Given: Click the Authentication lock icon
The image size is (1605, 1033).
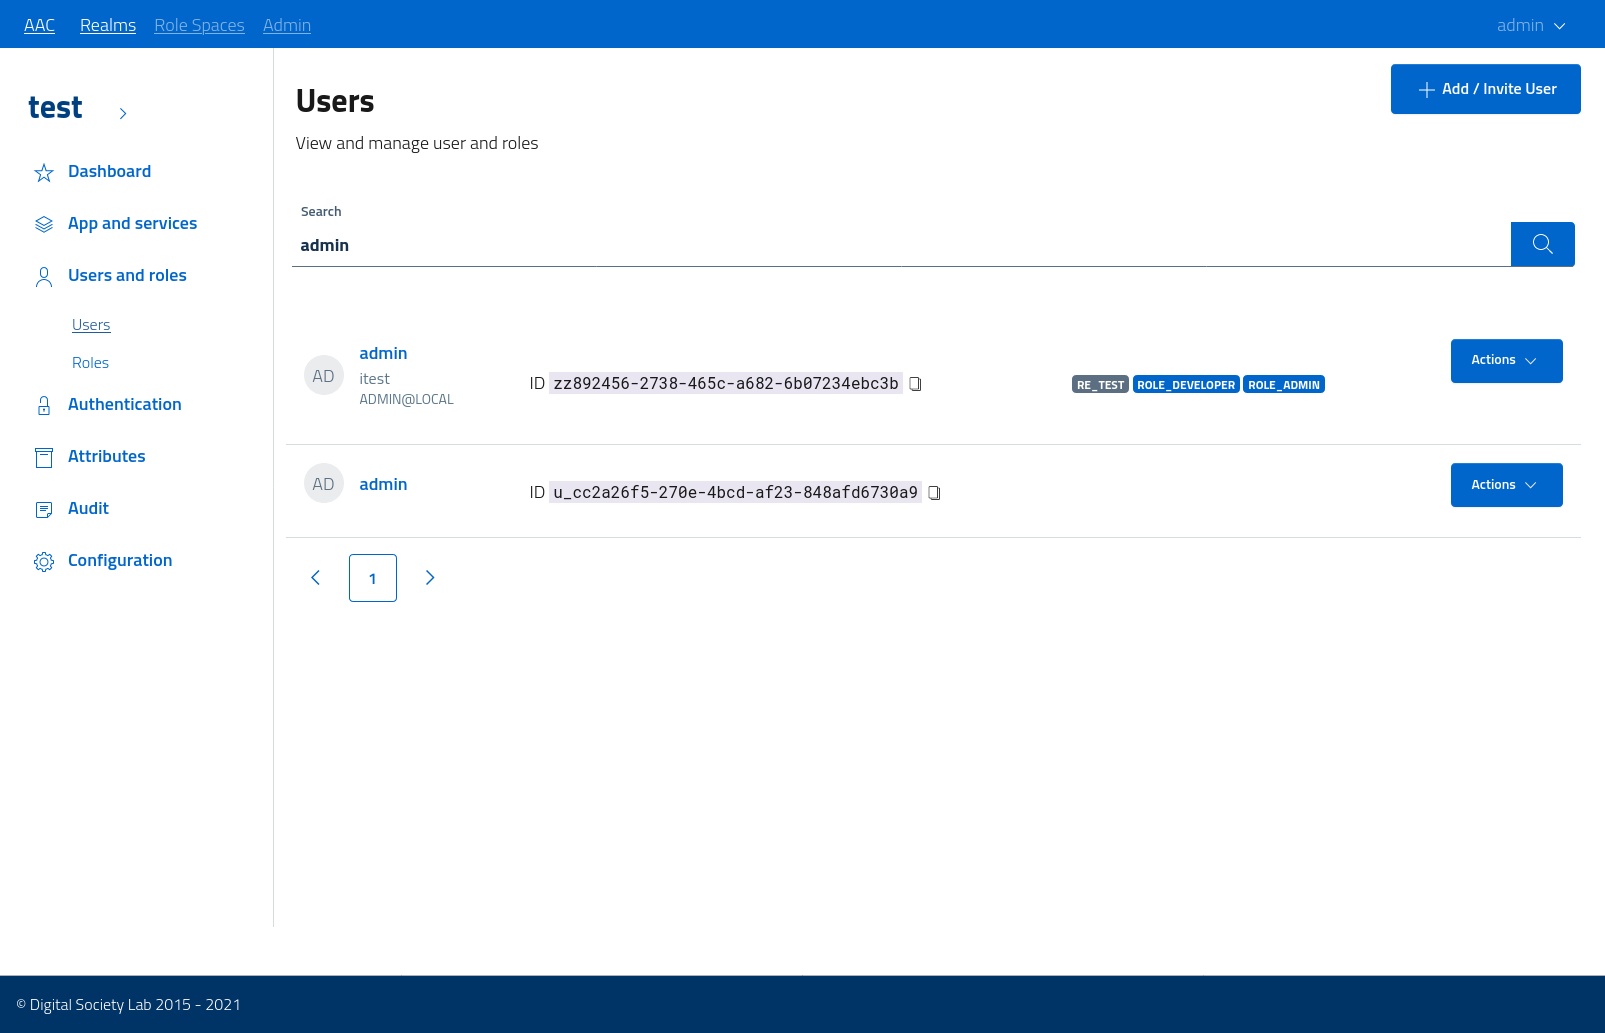Looking at the screenshot, I should click(x=44, y=405).
